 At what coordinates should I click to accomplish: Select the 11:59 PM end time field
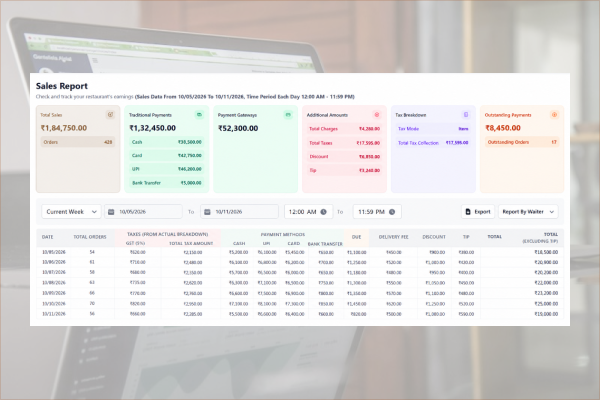(x=377, y=212)
